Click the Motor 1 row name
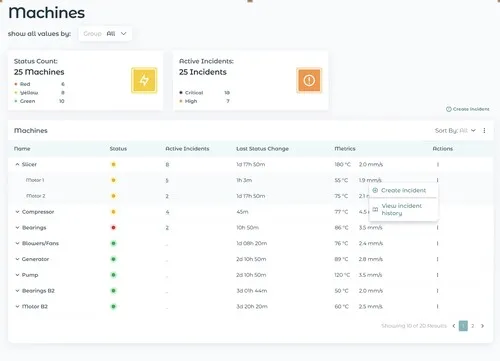Screen dimensions: 500x361 [35, 180]
